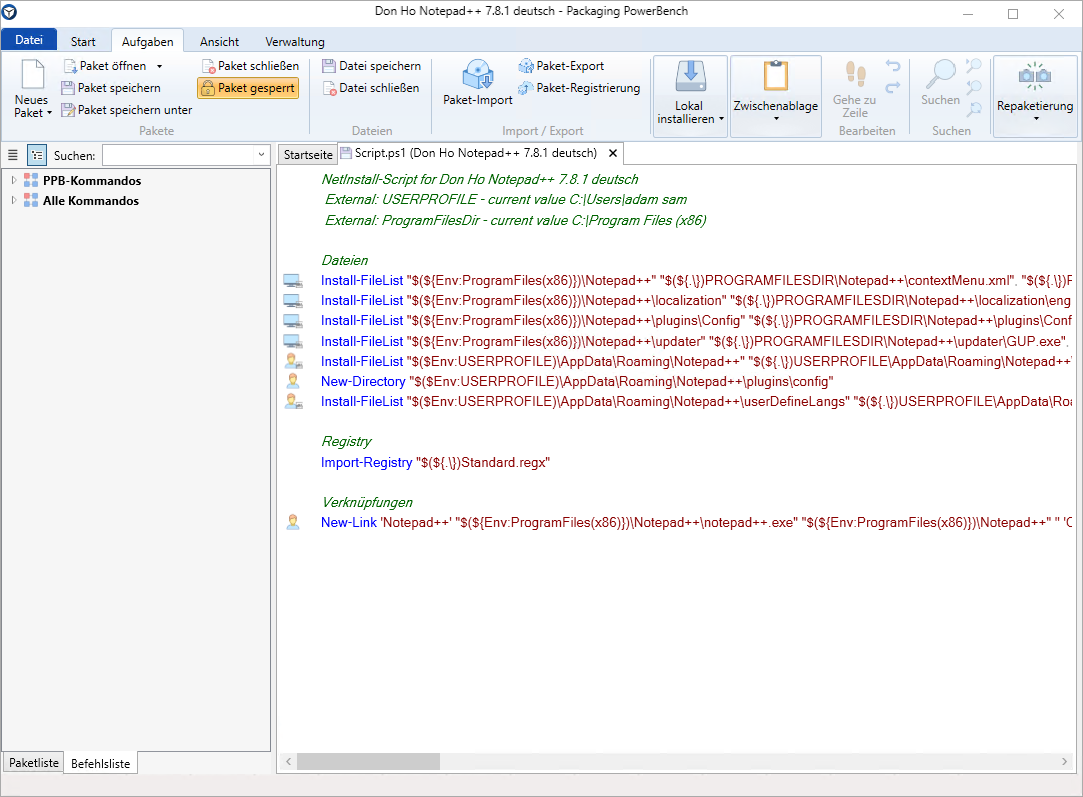
Task: Expand the PPB-Kommandos tree node
Action: click(x=14, y=181)
